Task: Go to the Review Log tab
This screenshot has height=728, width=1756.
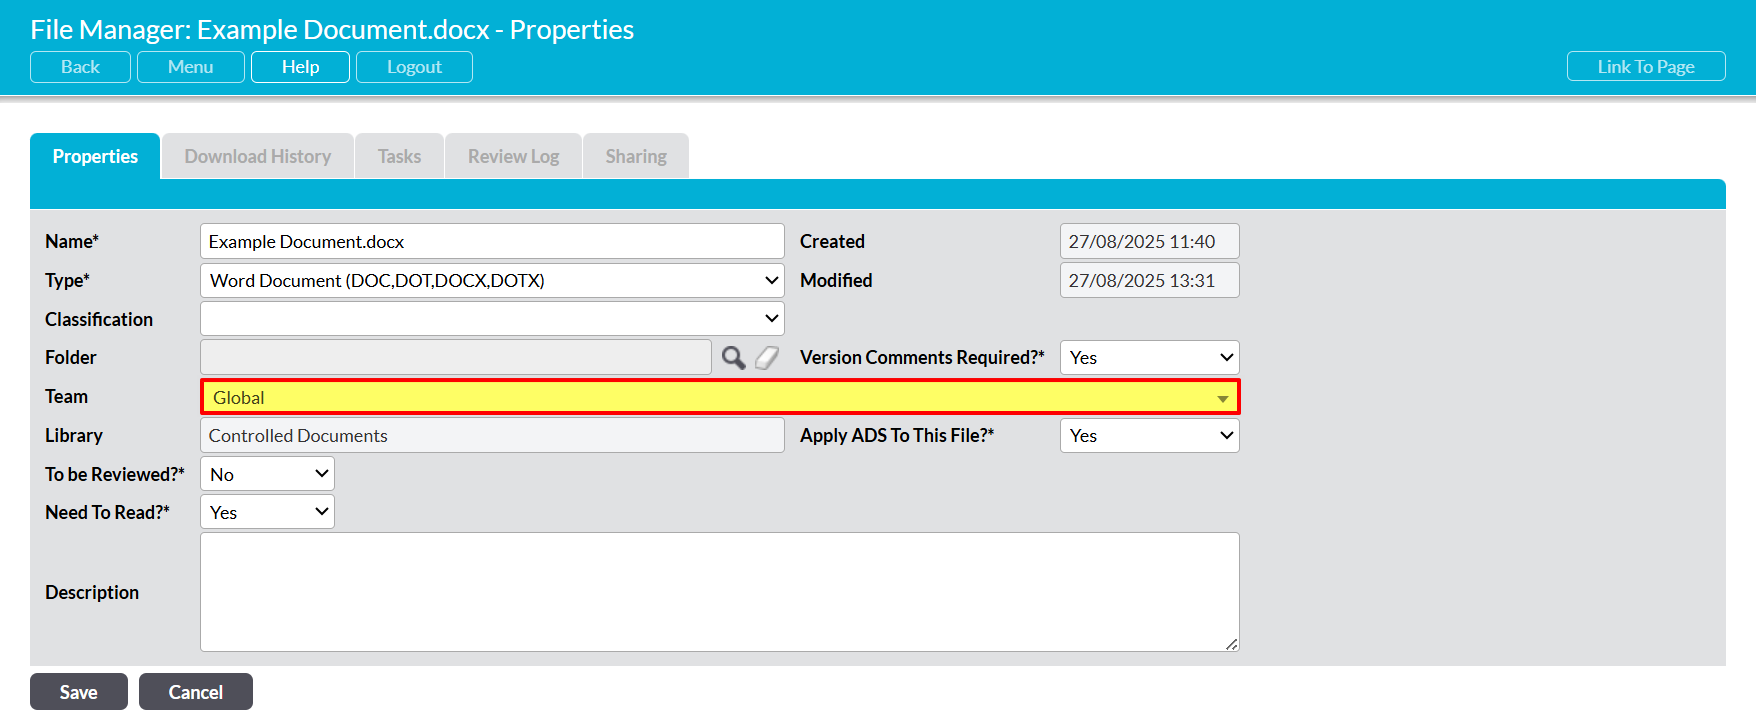Action: pyautogui.click(x=513, y=157)
